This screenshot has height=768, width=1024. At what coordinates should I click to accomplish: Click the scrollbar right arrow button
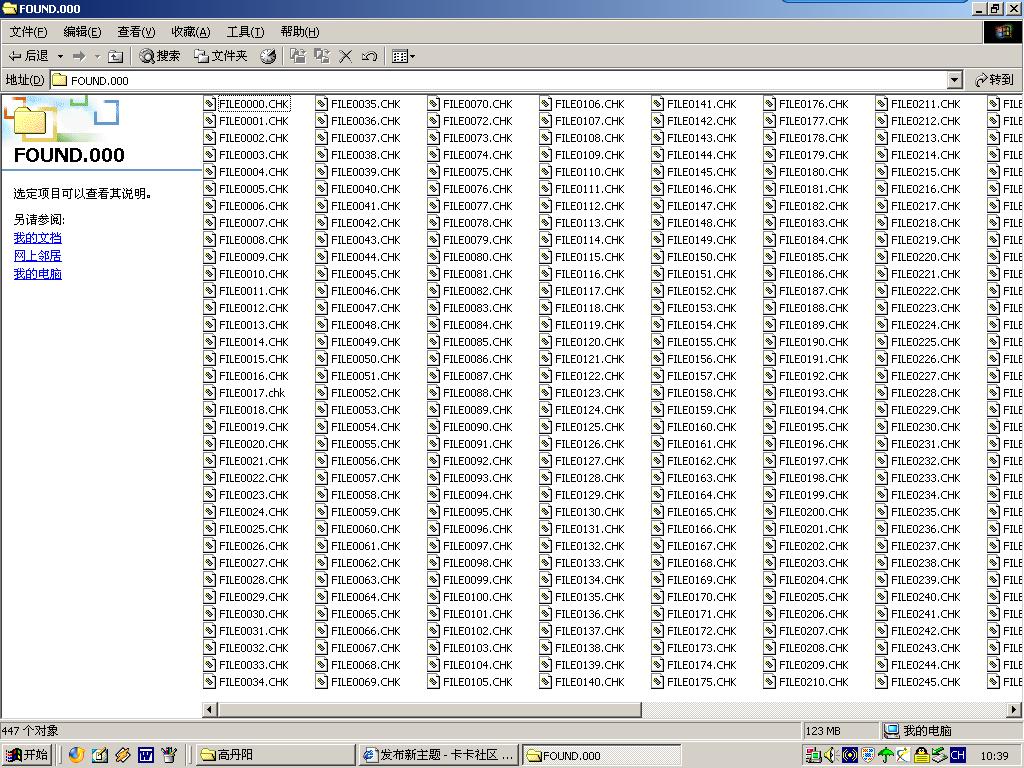pos(1014,709)
